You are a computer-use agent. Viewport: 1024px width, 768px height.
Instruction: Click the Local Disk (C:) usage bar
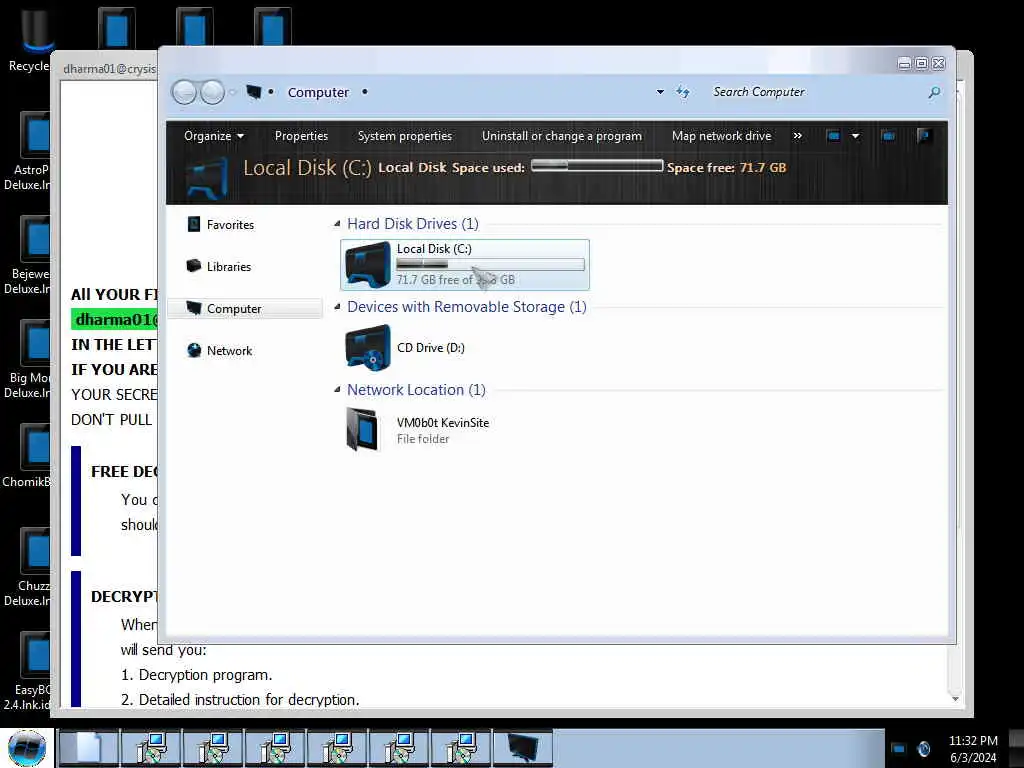tap(490, 264)
